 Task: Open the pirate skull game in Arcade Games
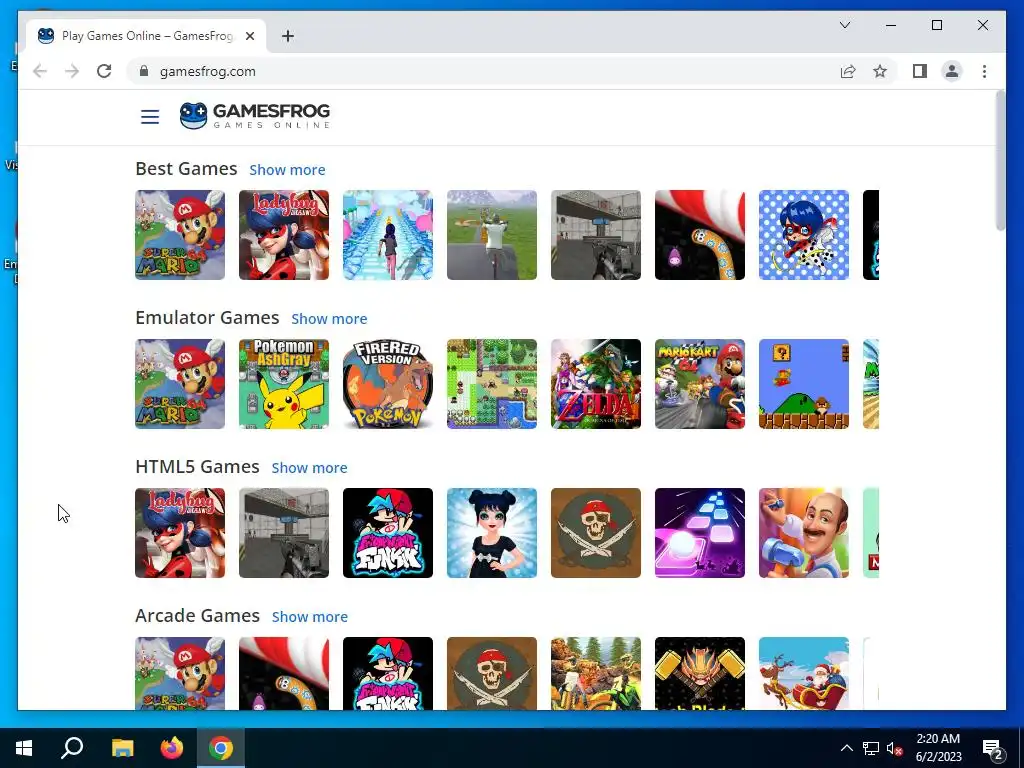click(492, 673)
